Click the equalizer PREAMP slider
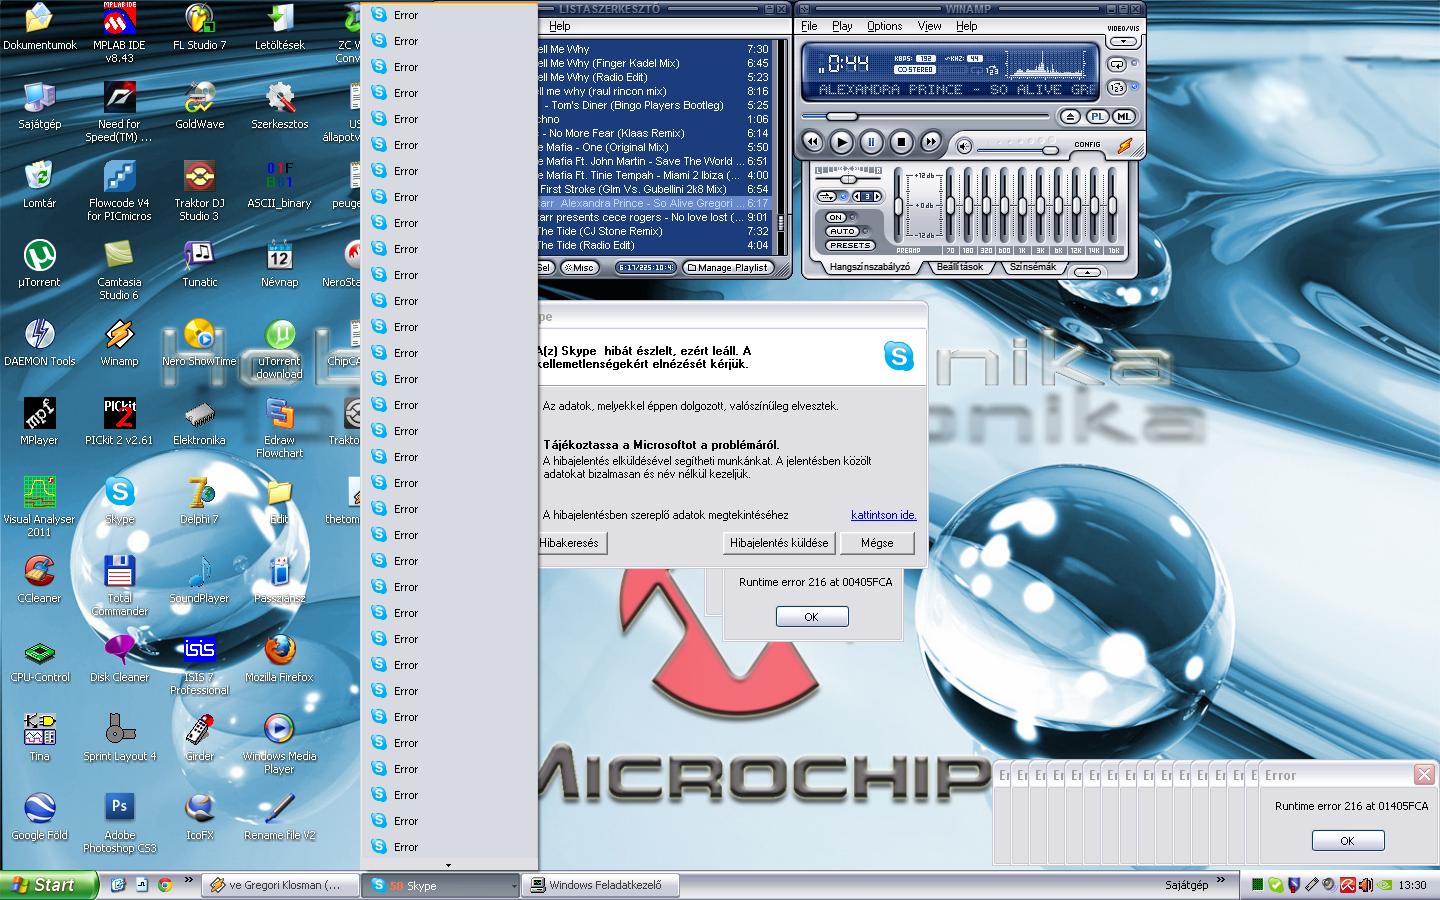 coord(899,204)
